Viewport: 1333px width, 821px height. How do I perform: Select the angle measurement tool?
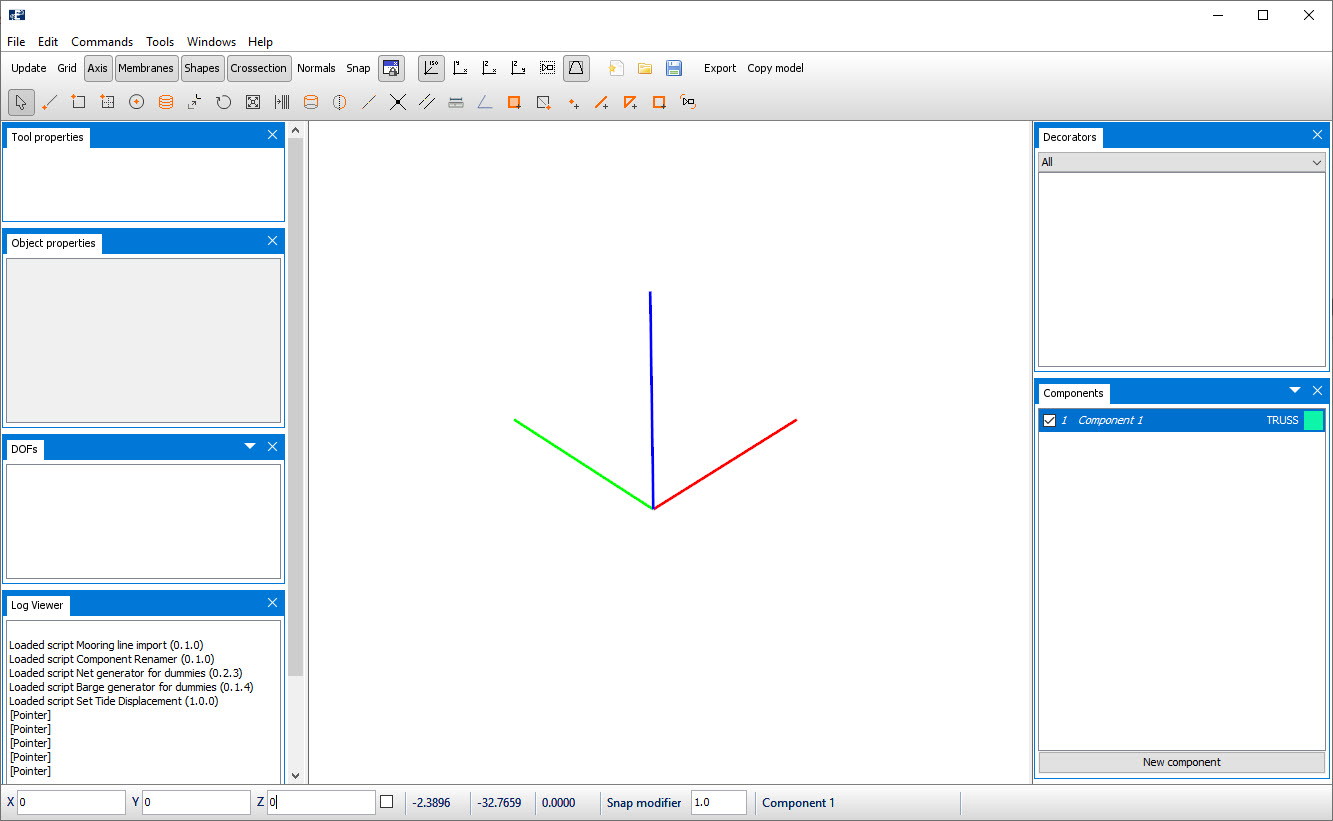coord(485,102)
